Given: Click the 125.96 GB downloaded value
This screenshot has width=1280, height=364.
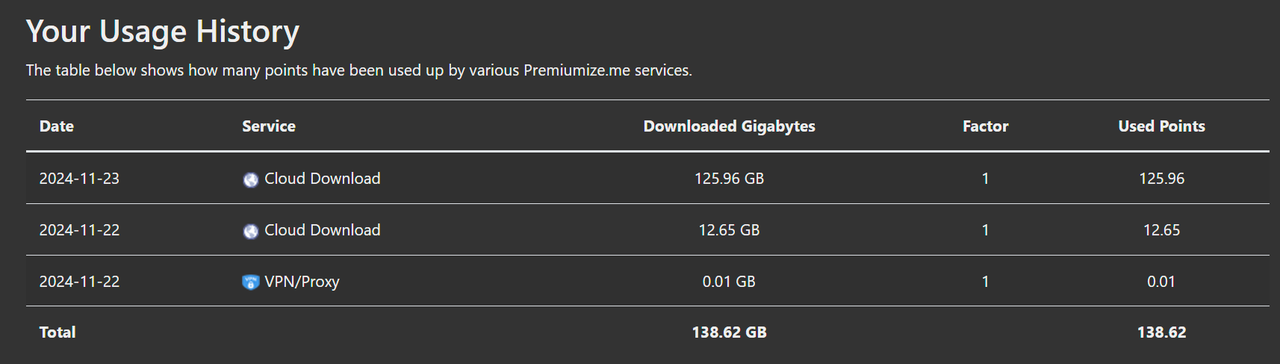Looking at the screenshot, I should tap(729, 179).
